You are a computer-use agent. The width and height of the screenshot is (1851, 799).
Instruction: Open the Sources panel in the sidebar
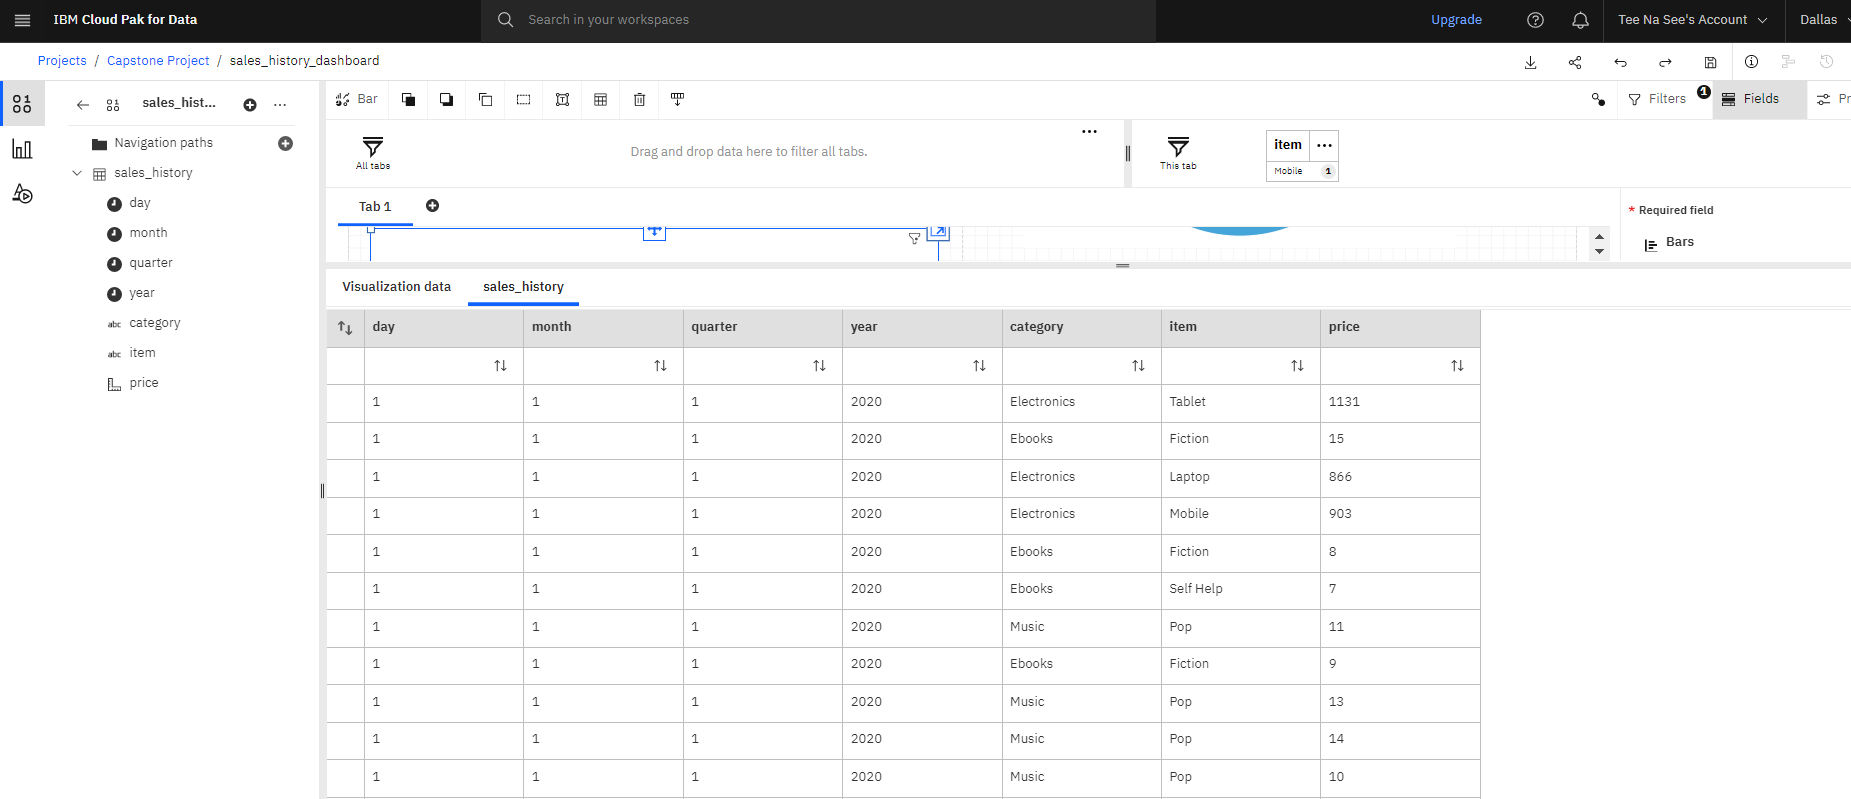(x=22, y=104)
